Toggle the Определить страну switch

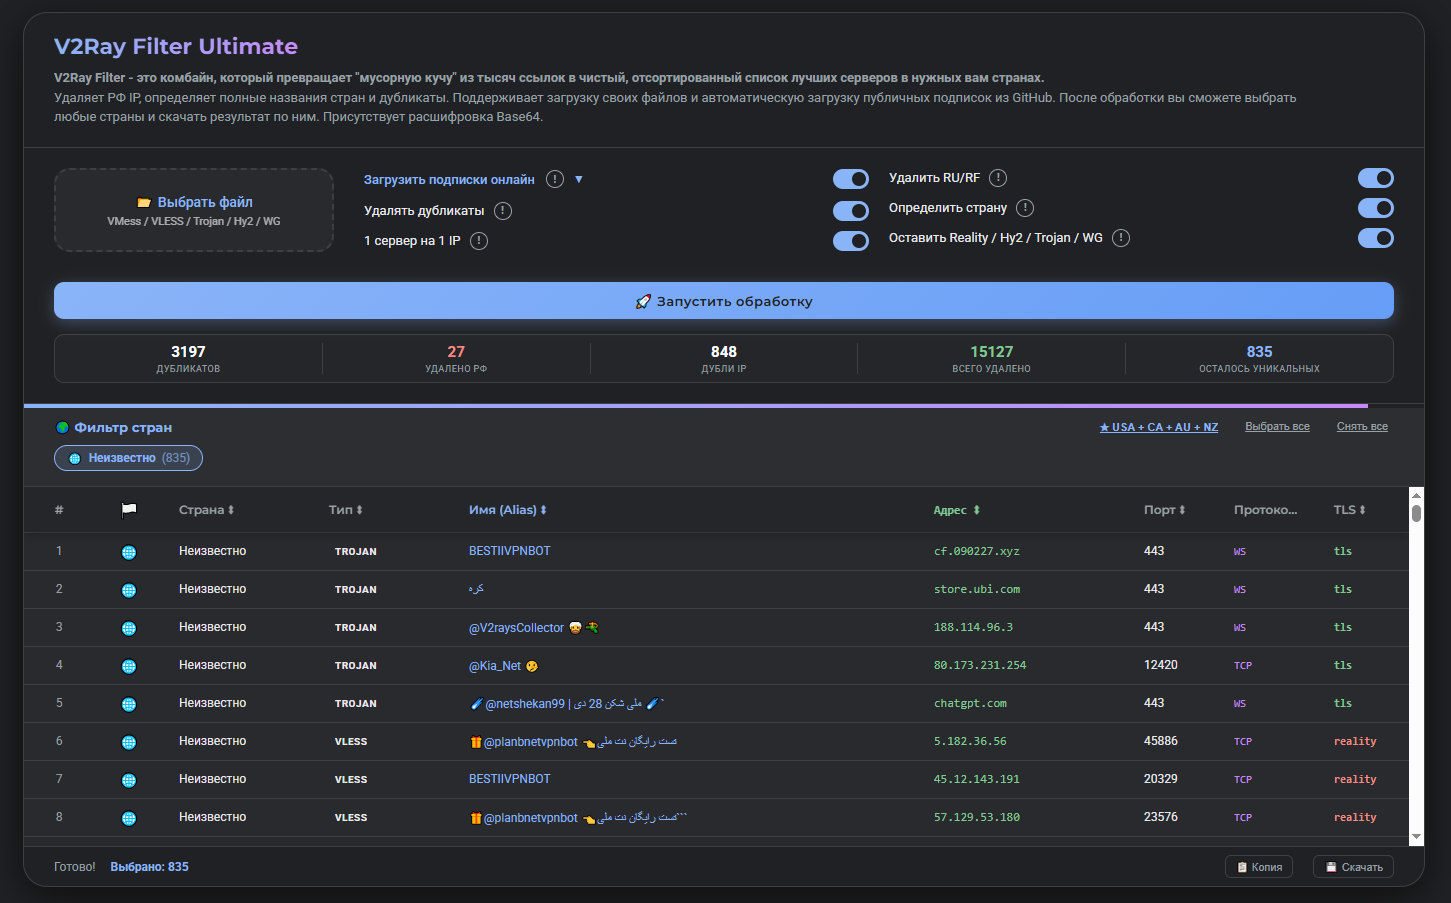[1376, 208]
